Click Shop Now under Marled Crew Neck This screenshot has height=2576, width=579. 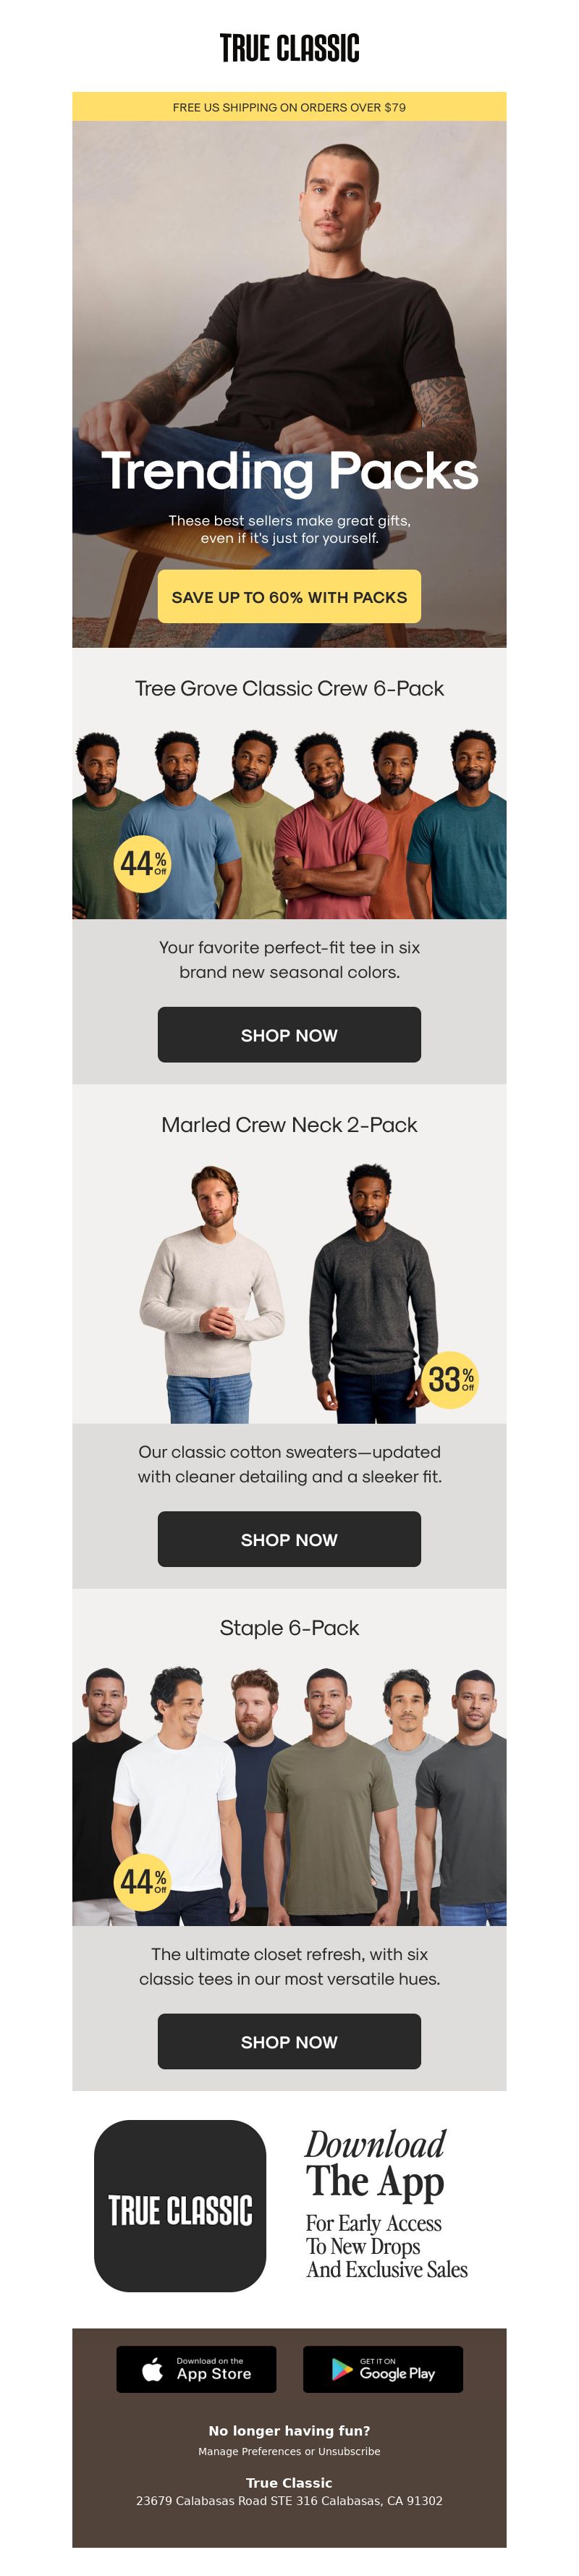click(x=289, y=1539)
